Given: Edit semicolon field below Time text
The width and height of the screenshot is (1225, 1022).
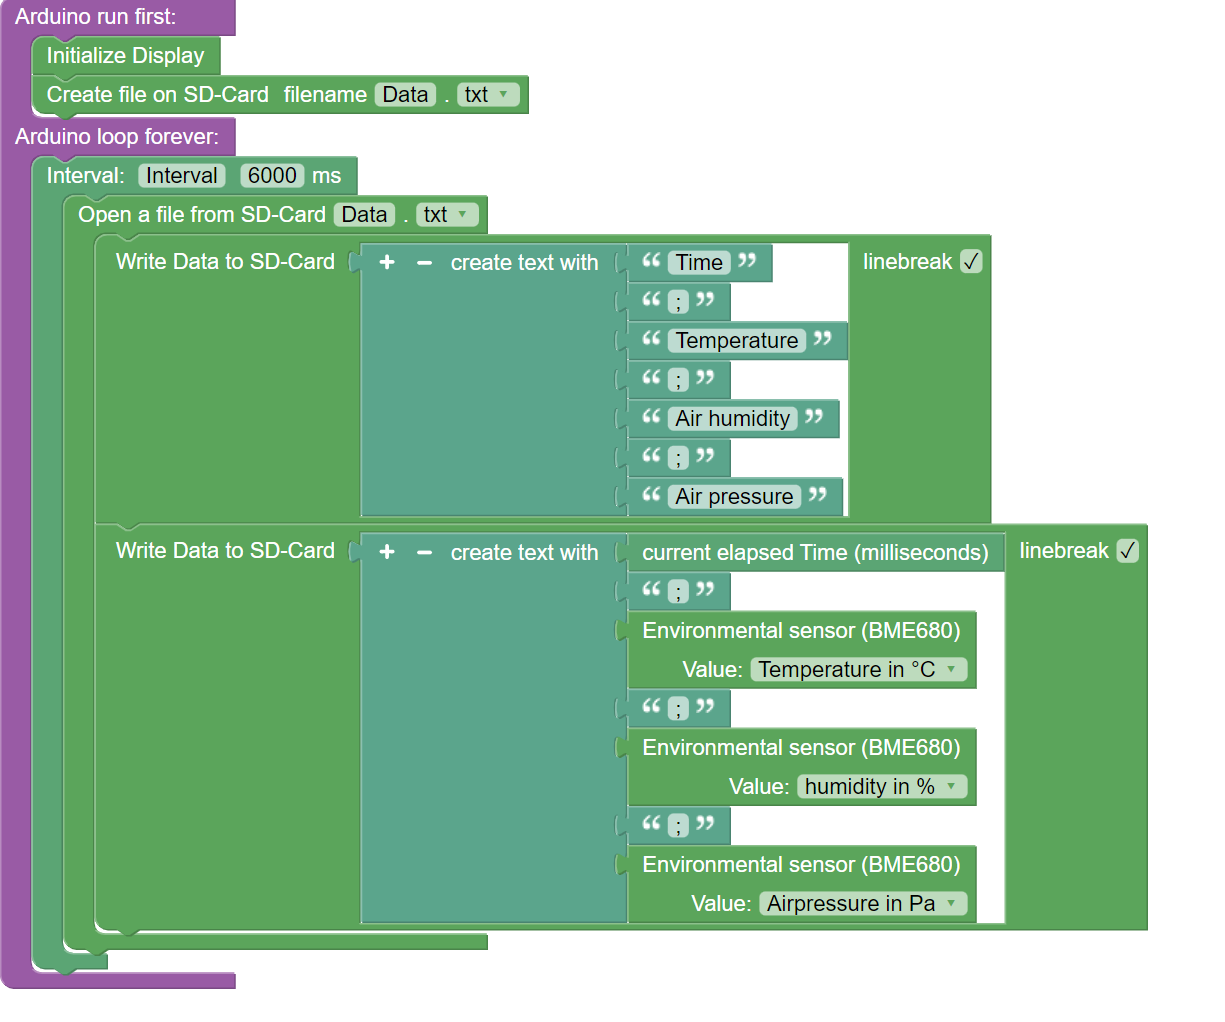Looking at the screenshot, I should (x=678, y=301).
